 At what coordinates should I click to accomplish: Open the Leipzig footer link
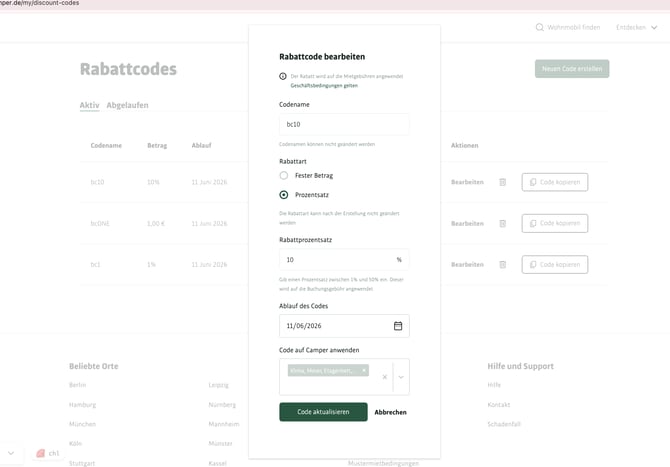[x=218, y=385]
